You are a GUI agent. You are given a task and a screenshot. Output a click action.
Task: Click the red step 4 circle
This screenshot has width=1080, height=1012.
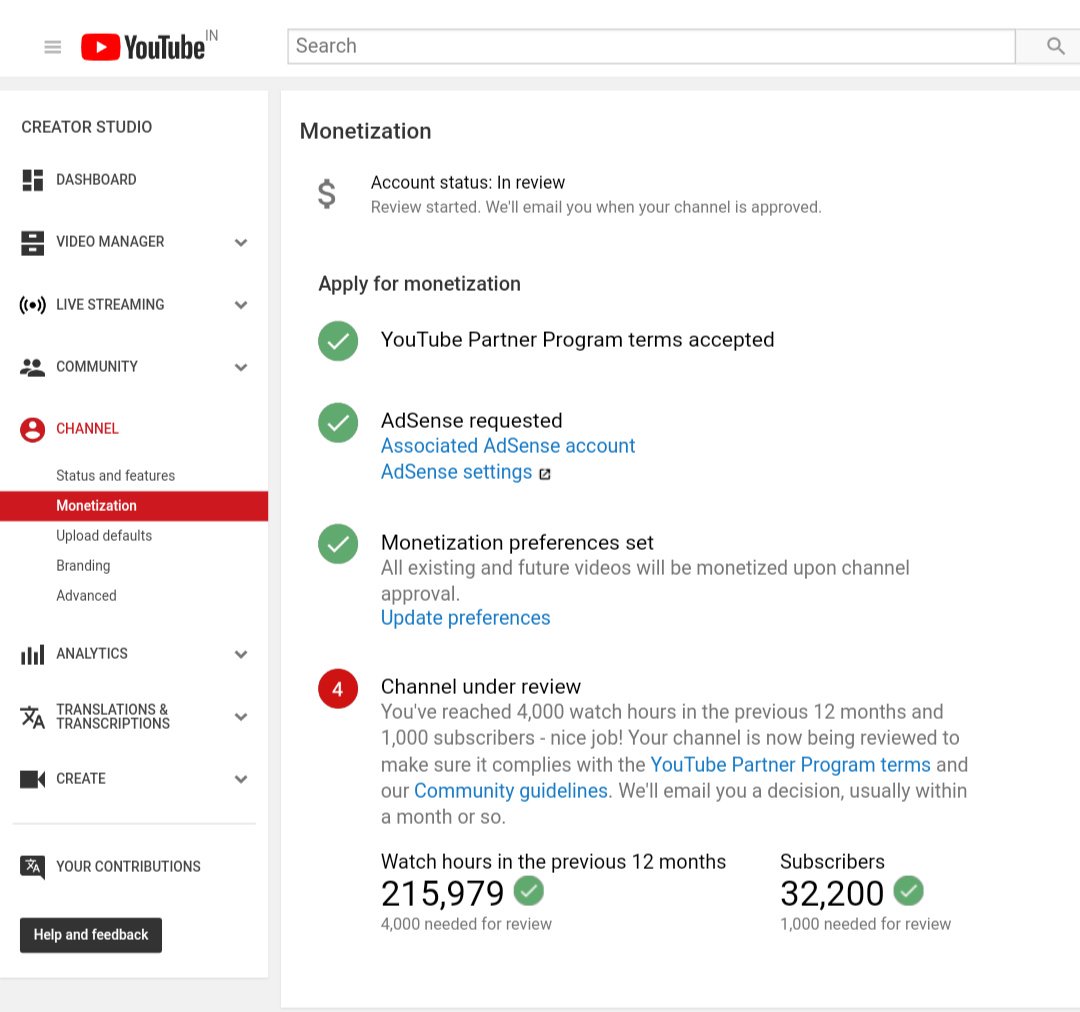point(338,688)
